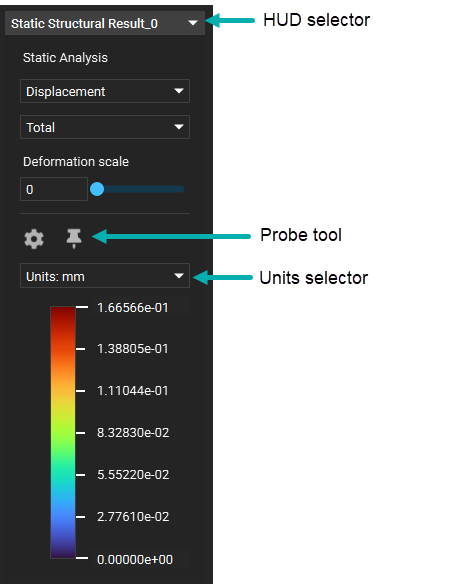Click the Static Analysis label

point(65,58)
